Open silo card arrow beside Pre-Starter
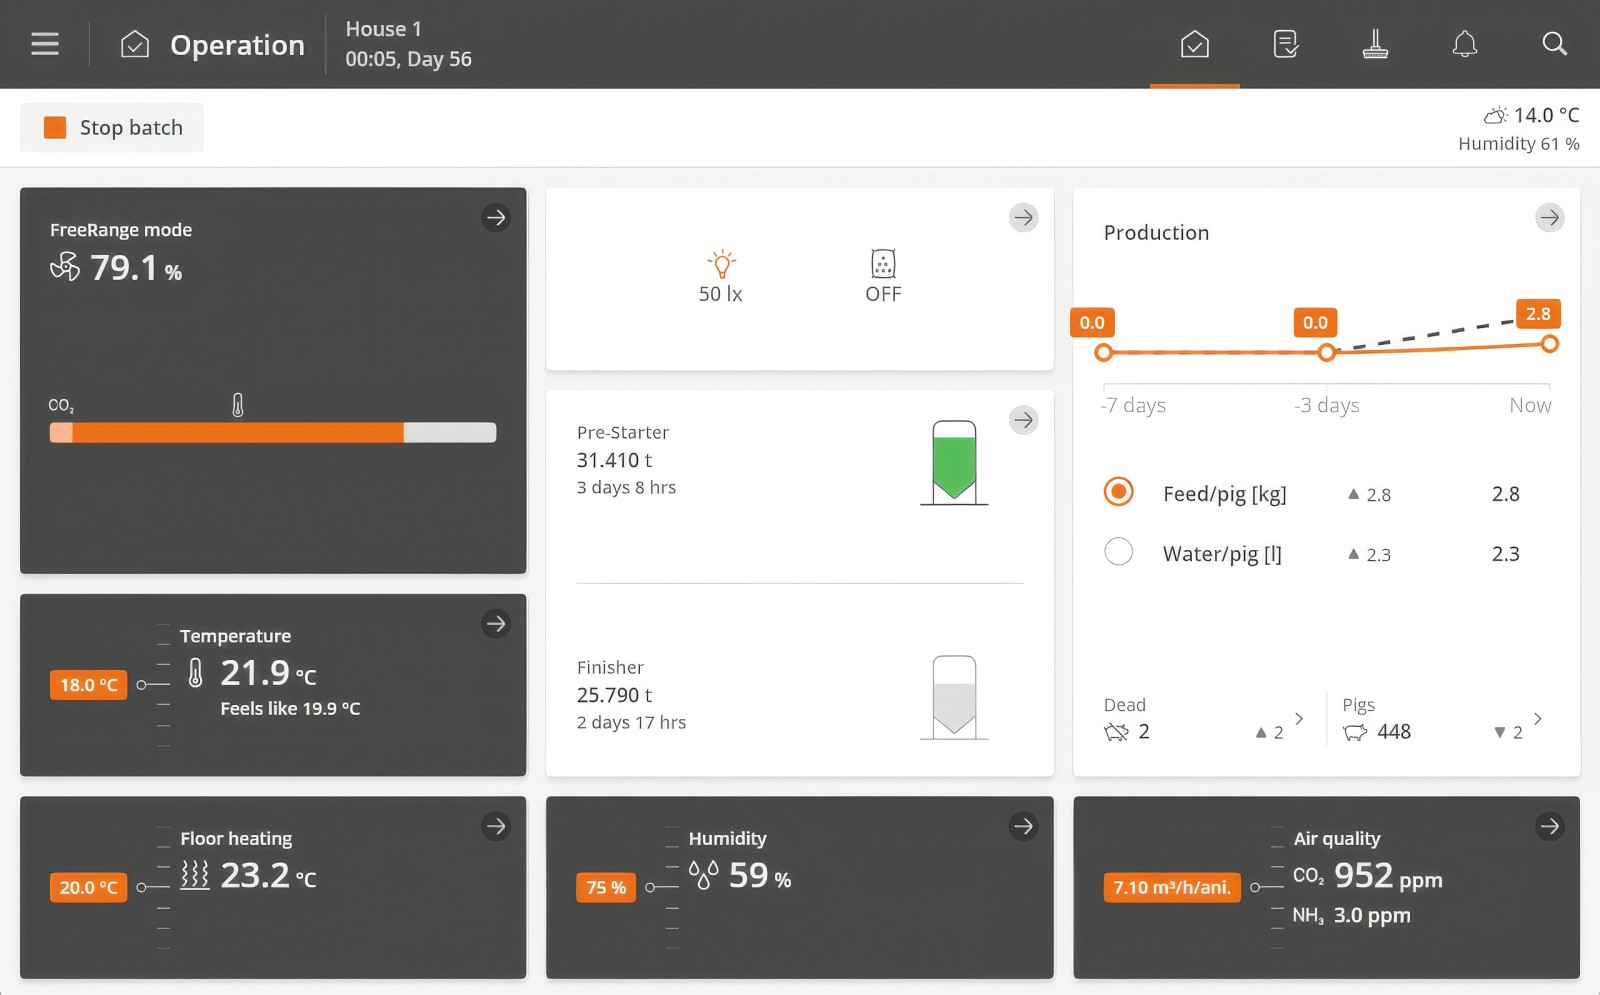 (x=1023, y=420)
